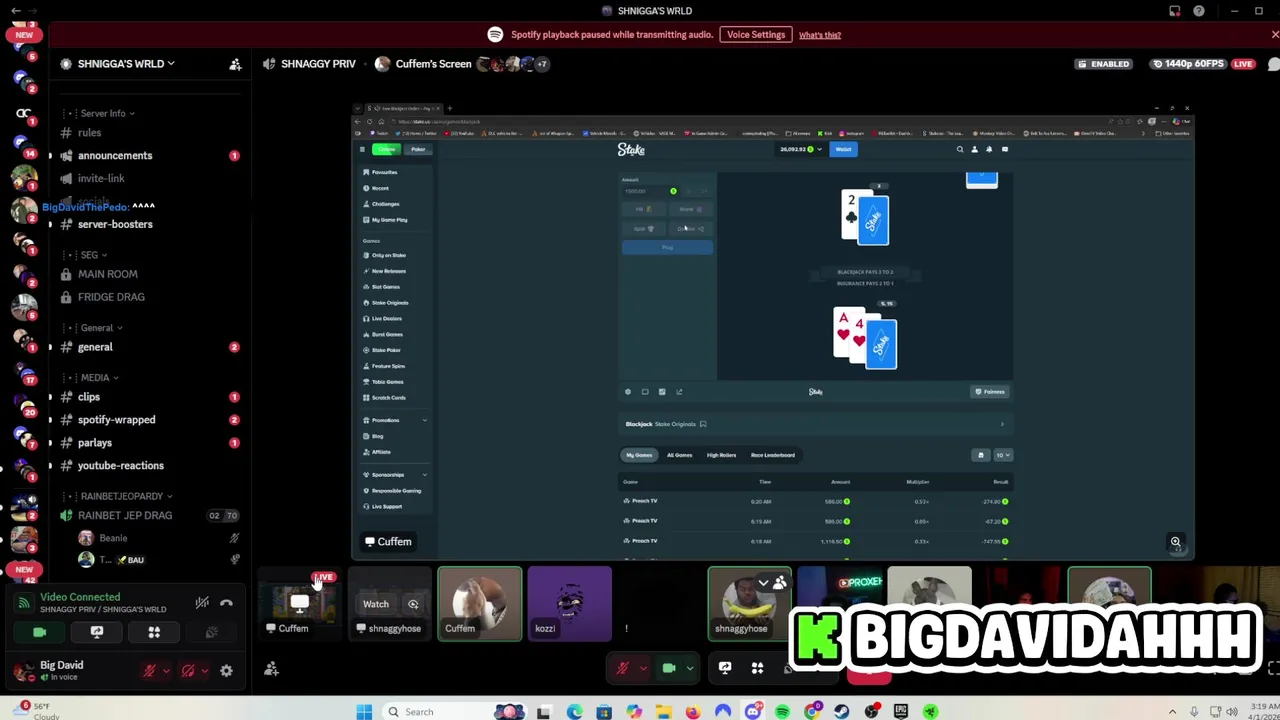This screenshot has height=720, width=1280.
Task: Select Beanie in the voice channel
Action: pyautogui.click(x=113, y=538)
